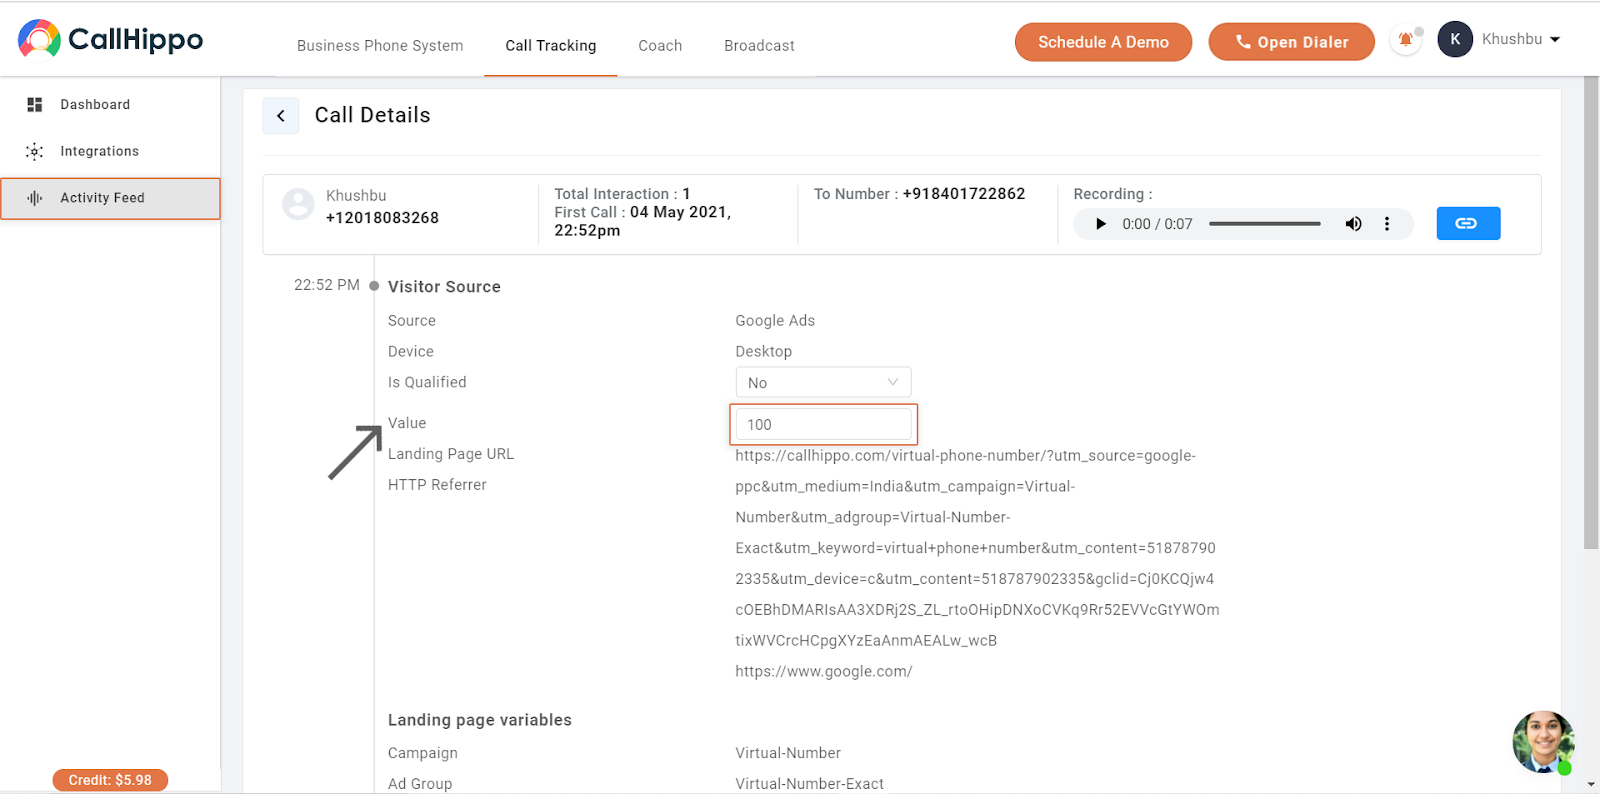Click the To Number +918401722862
Screen dimensions: 1600x794
(x=964, y=194)
